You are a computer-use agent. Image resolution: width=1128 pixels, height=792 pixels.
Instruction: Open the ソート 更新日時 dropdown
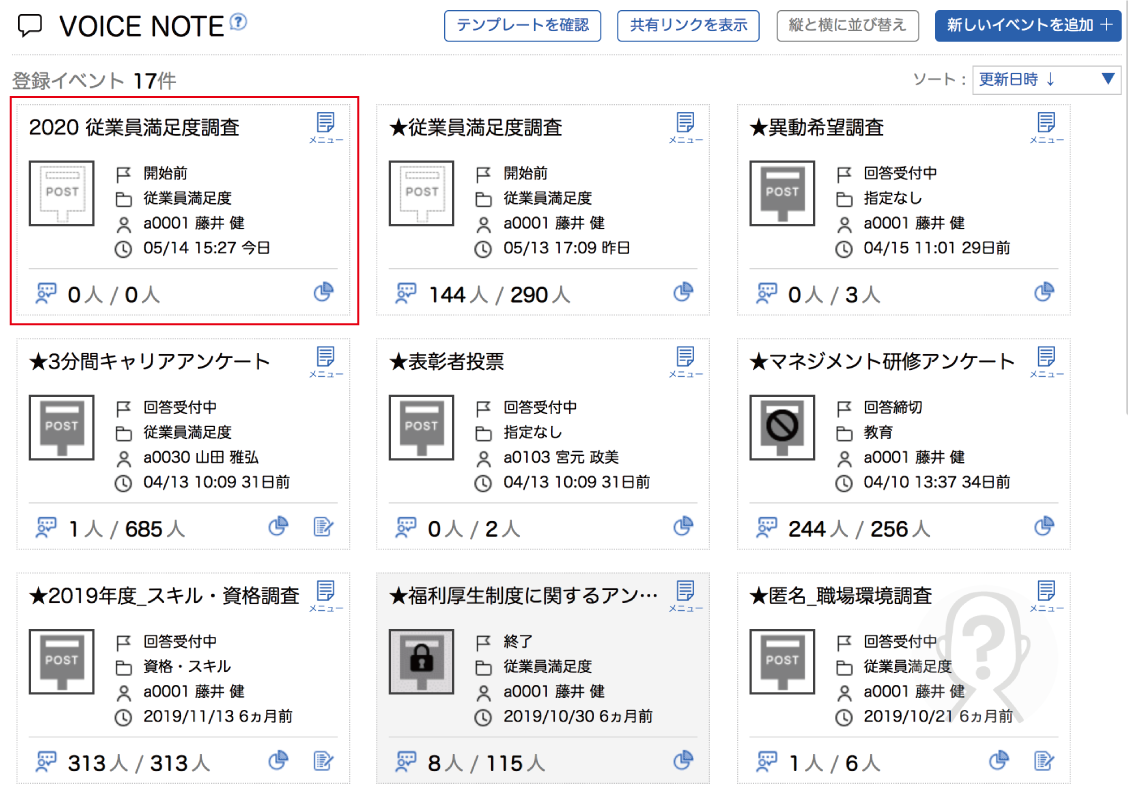[x=1046, y=80]
